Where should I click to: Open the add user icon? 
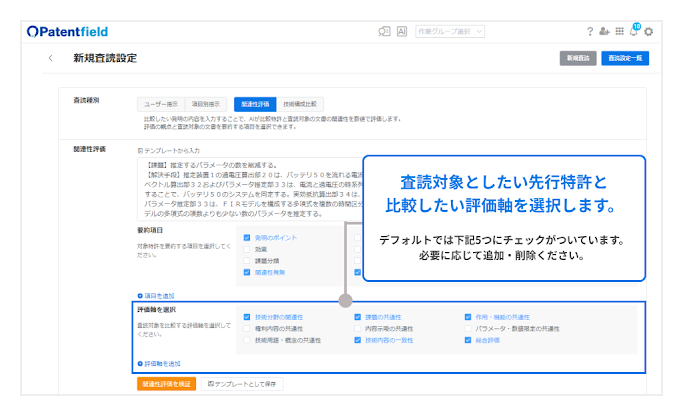coord(604,31)
